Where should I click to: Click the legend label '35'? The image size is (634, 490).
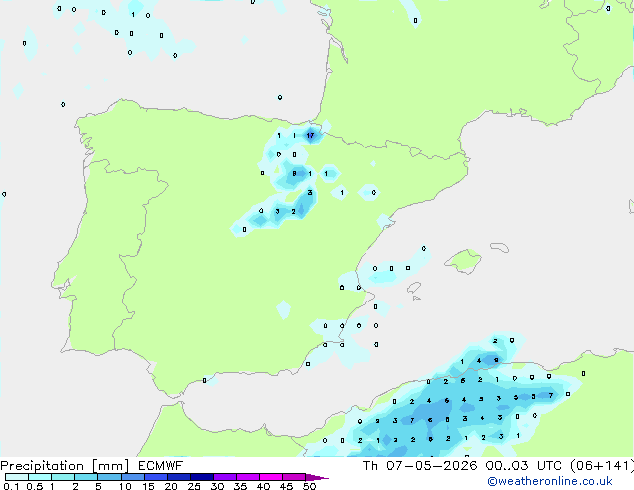(240, 486)
